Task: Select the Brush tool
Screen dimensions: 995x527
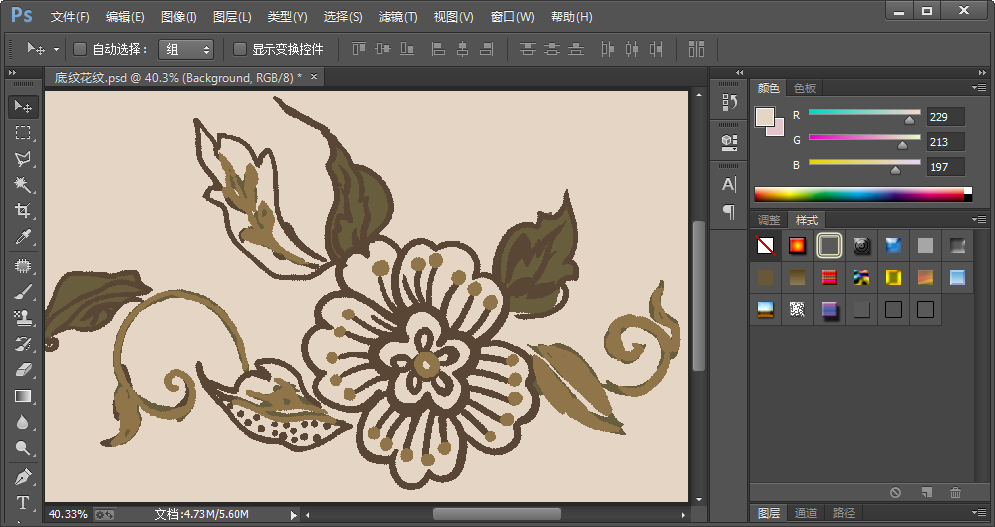Action: coord(23,292)
